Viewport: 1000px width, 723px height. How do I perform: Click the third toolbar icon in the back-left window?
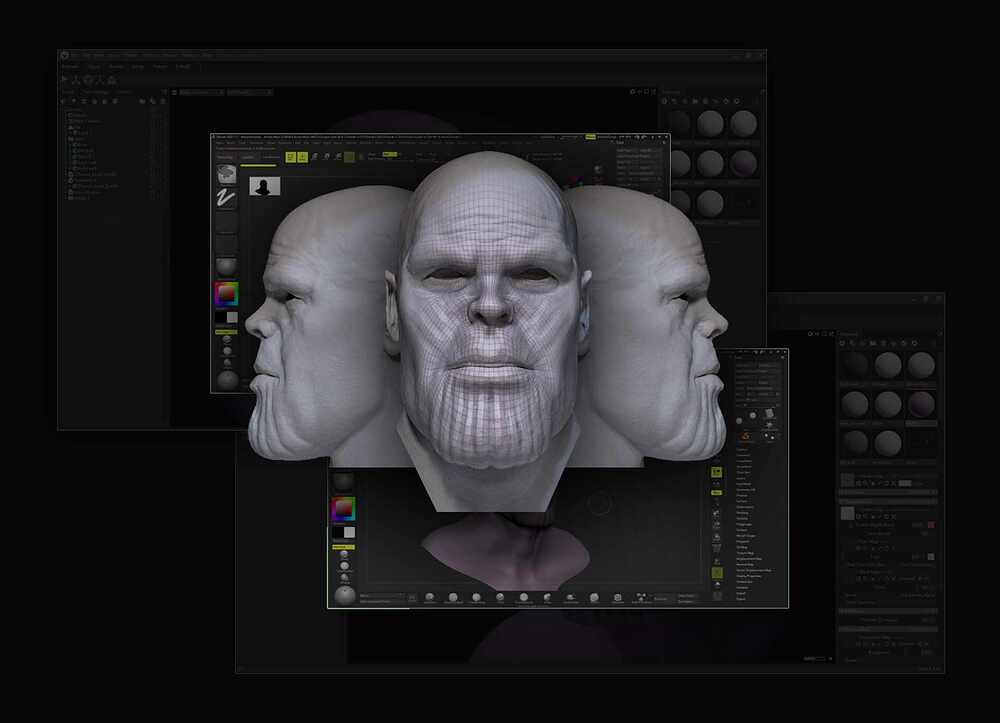click(88, 80)
